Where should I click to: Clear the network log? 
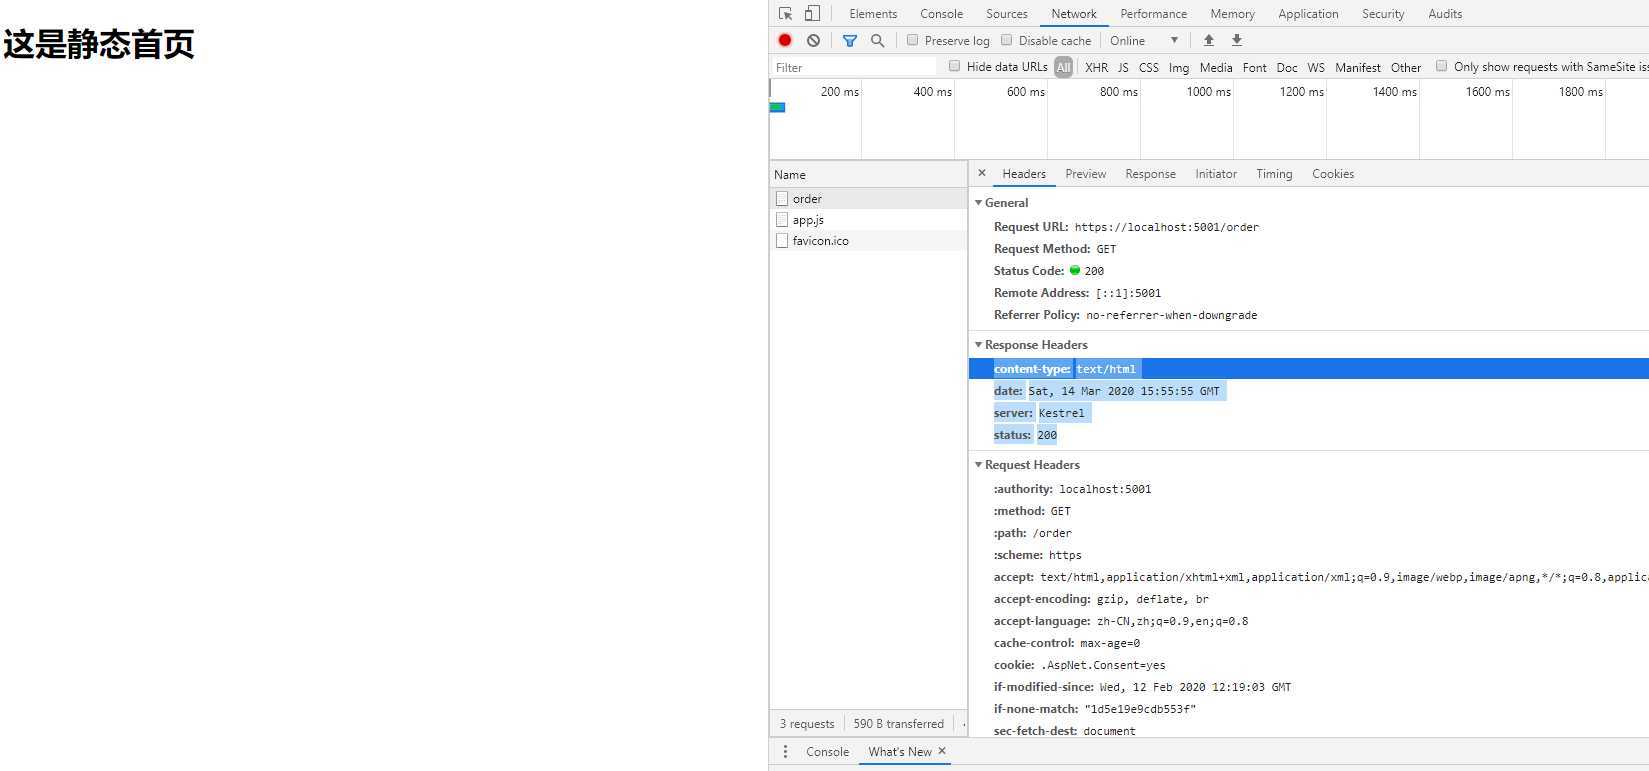point(813,40)
